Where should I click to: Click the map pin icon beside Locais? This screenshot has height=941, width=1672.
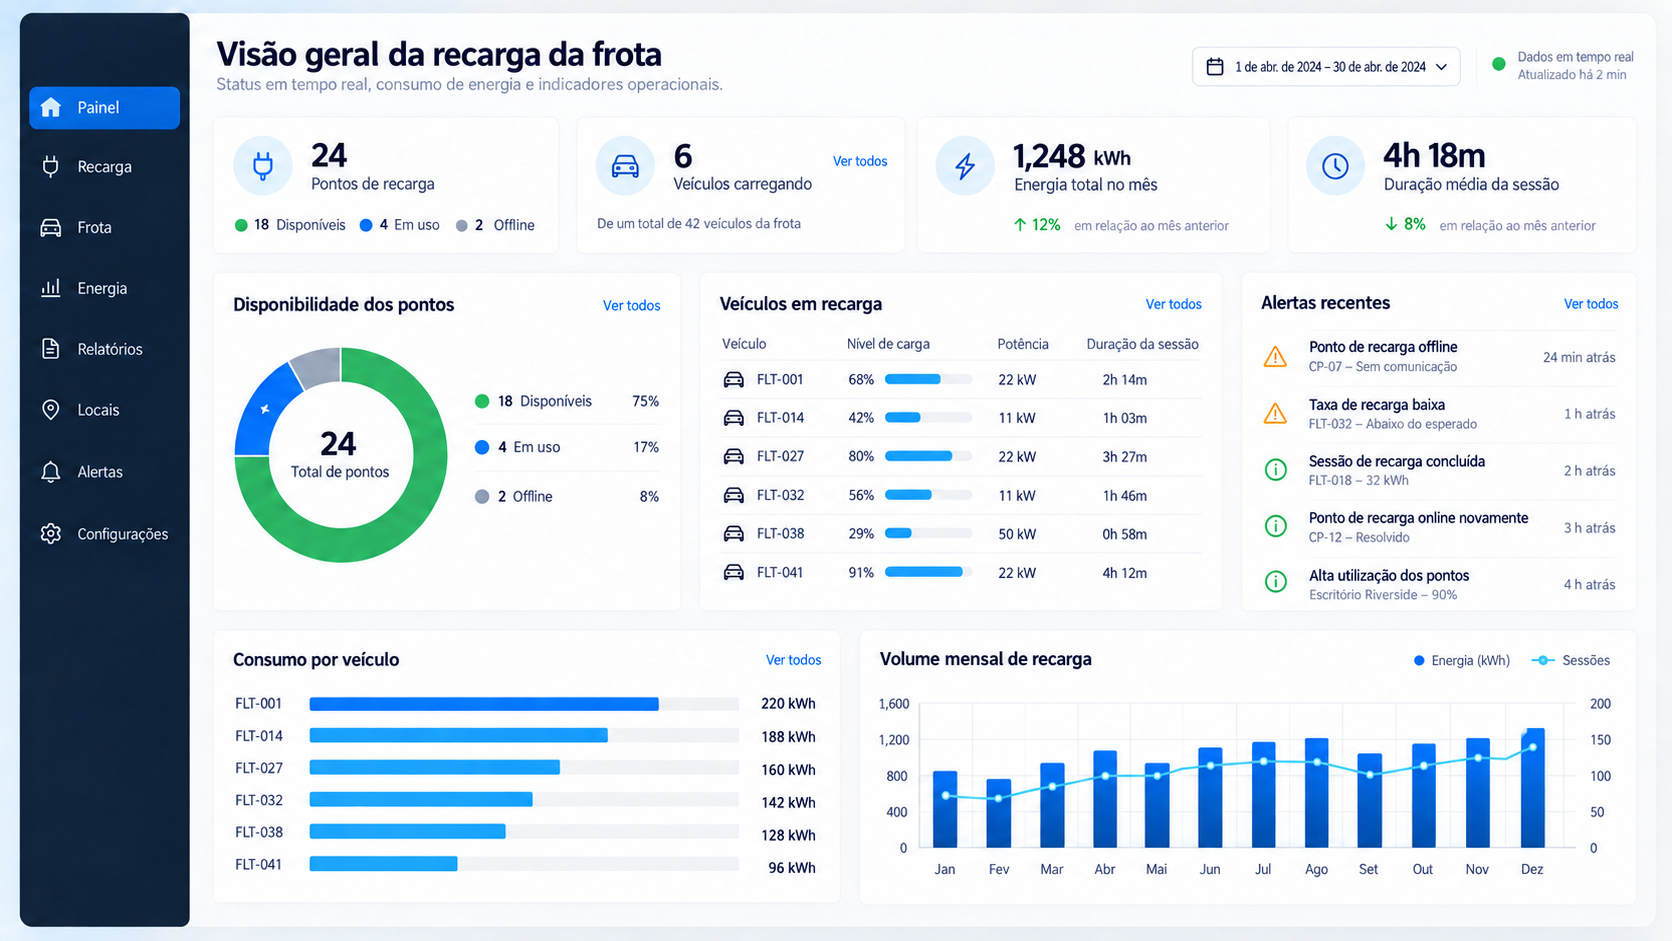coord(51,410)
